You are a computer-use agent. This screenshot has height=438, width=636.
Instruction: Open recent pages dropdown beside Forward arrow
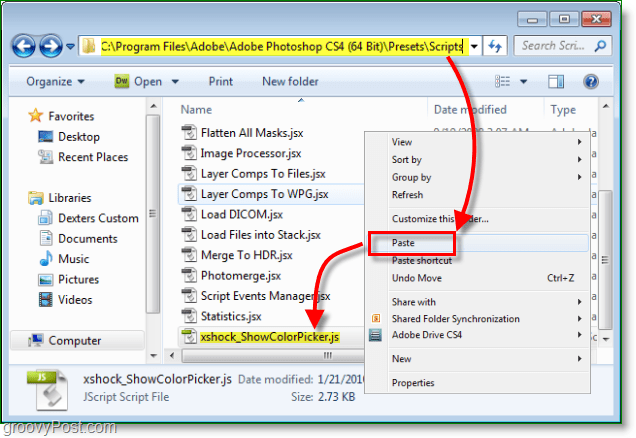click(70, 47)
